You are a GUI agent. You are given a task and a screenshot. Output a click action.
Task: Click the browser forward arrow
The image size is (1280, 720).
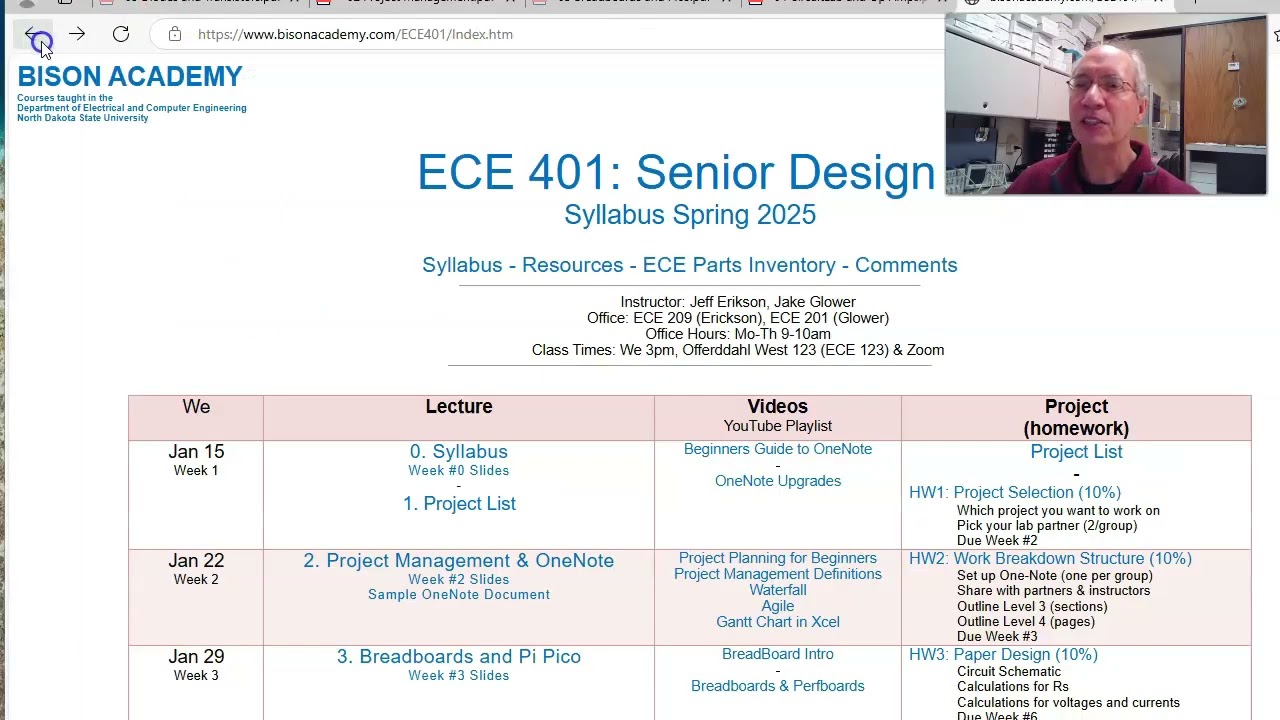[x=77, y=34]
